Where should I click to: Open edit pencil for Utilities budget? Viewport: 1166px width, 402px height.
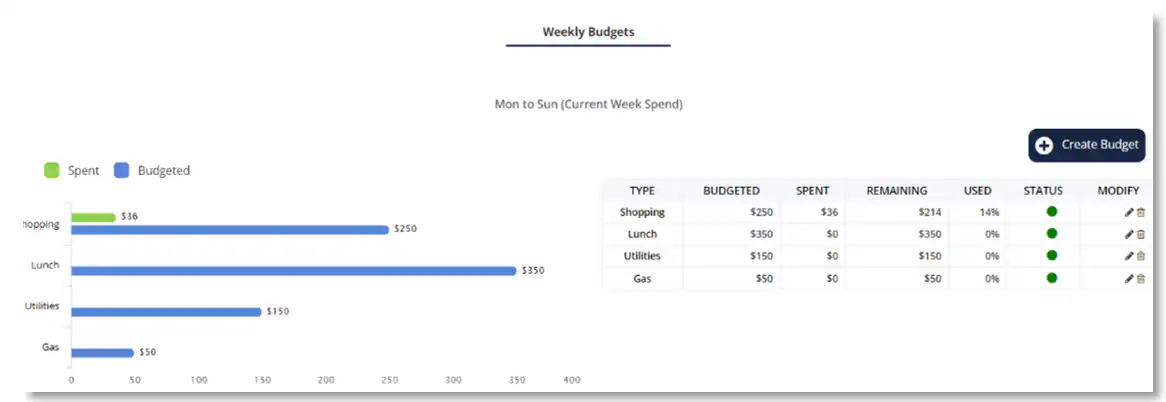click(1129, 256)
